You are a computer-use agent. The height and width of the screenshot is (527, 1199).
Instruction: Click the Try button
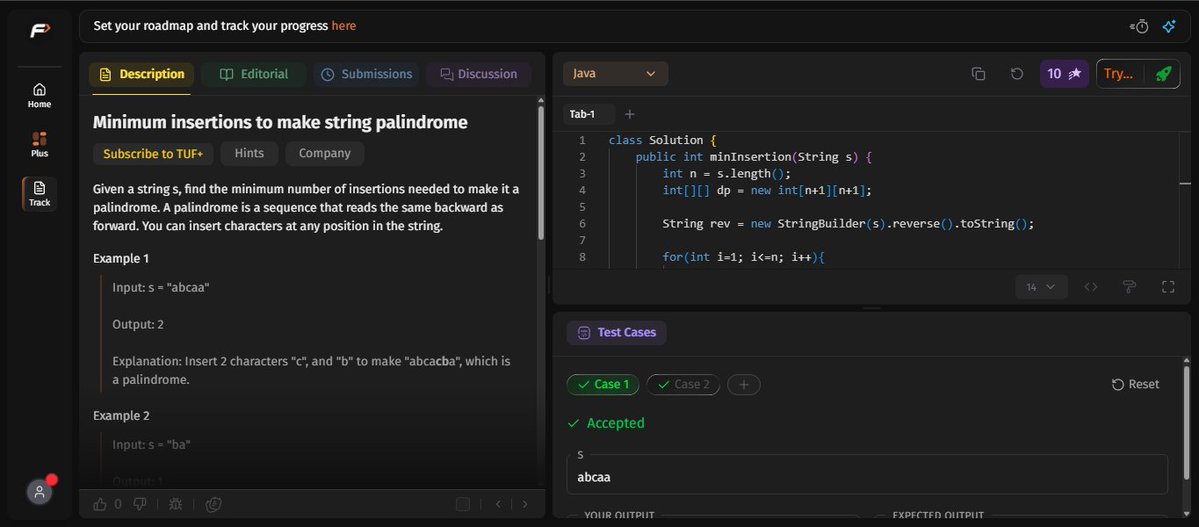pos(1118,74)
